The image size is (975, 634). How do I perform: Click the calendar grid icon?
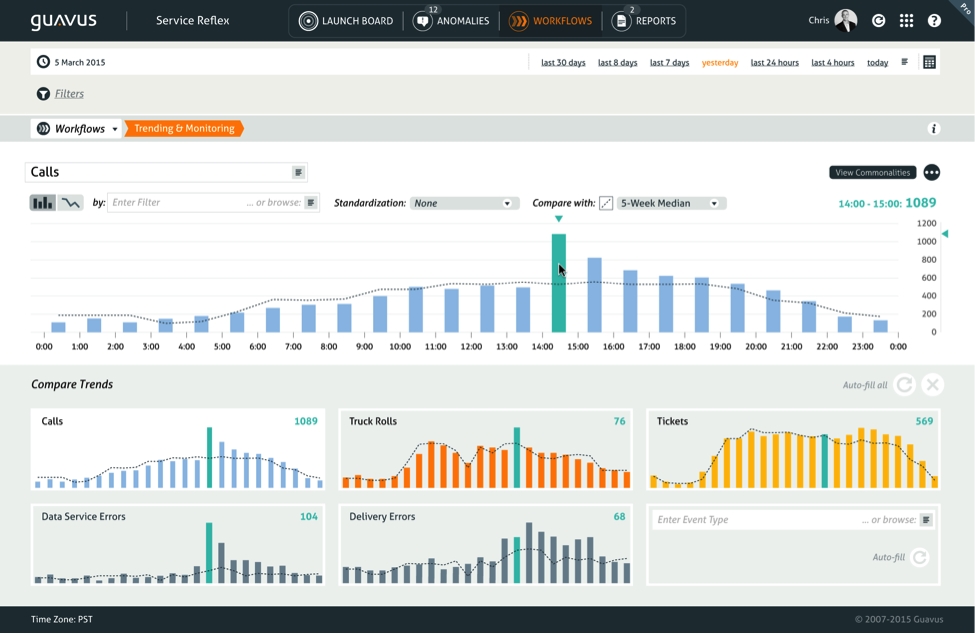point(929,62)
